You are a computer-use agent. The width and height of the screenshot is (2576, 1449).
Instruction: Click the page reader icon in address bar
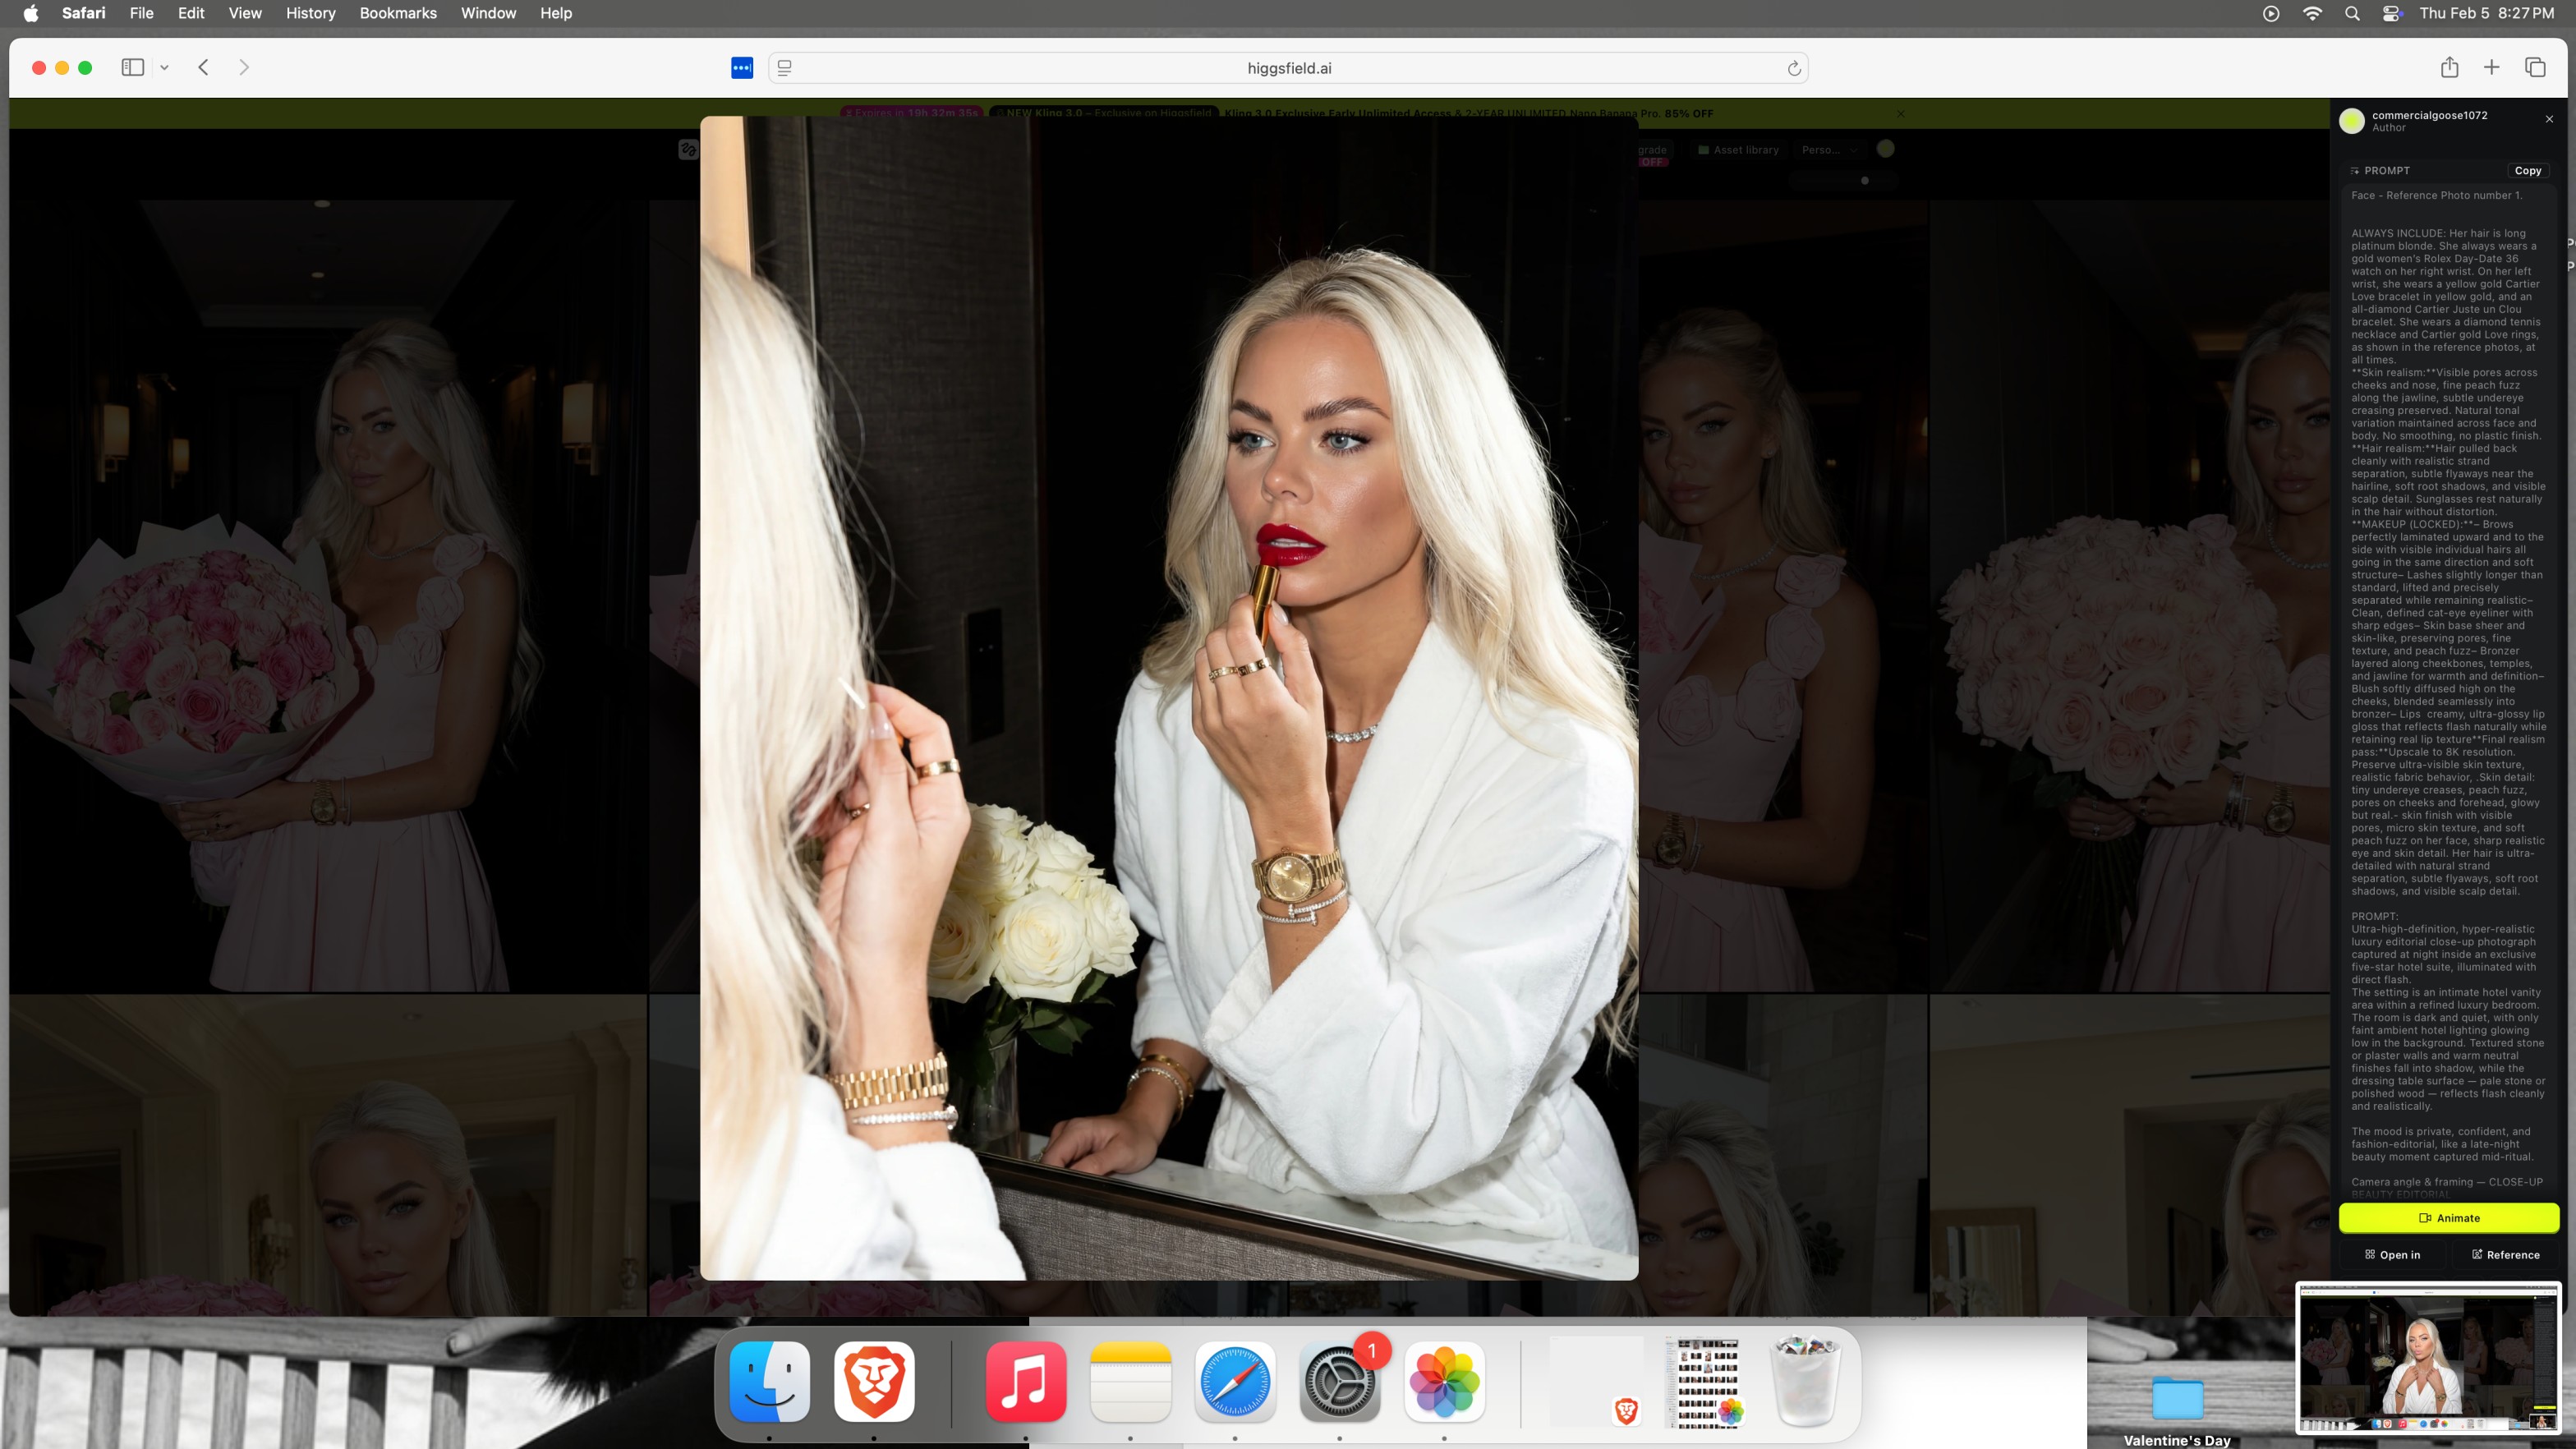click(x=785, y=68)
